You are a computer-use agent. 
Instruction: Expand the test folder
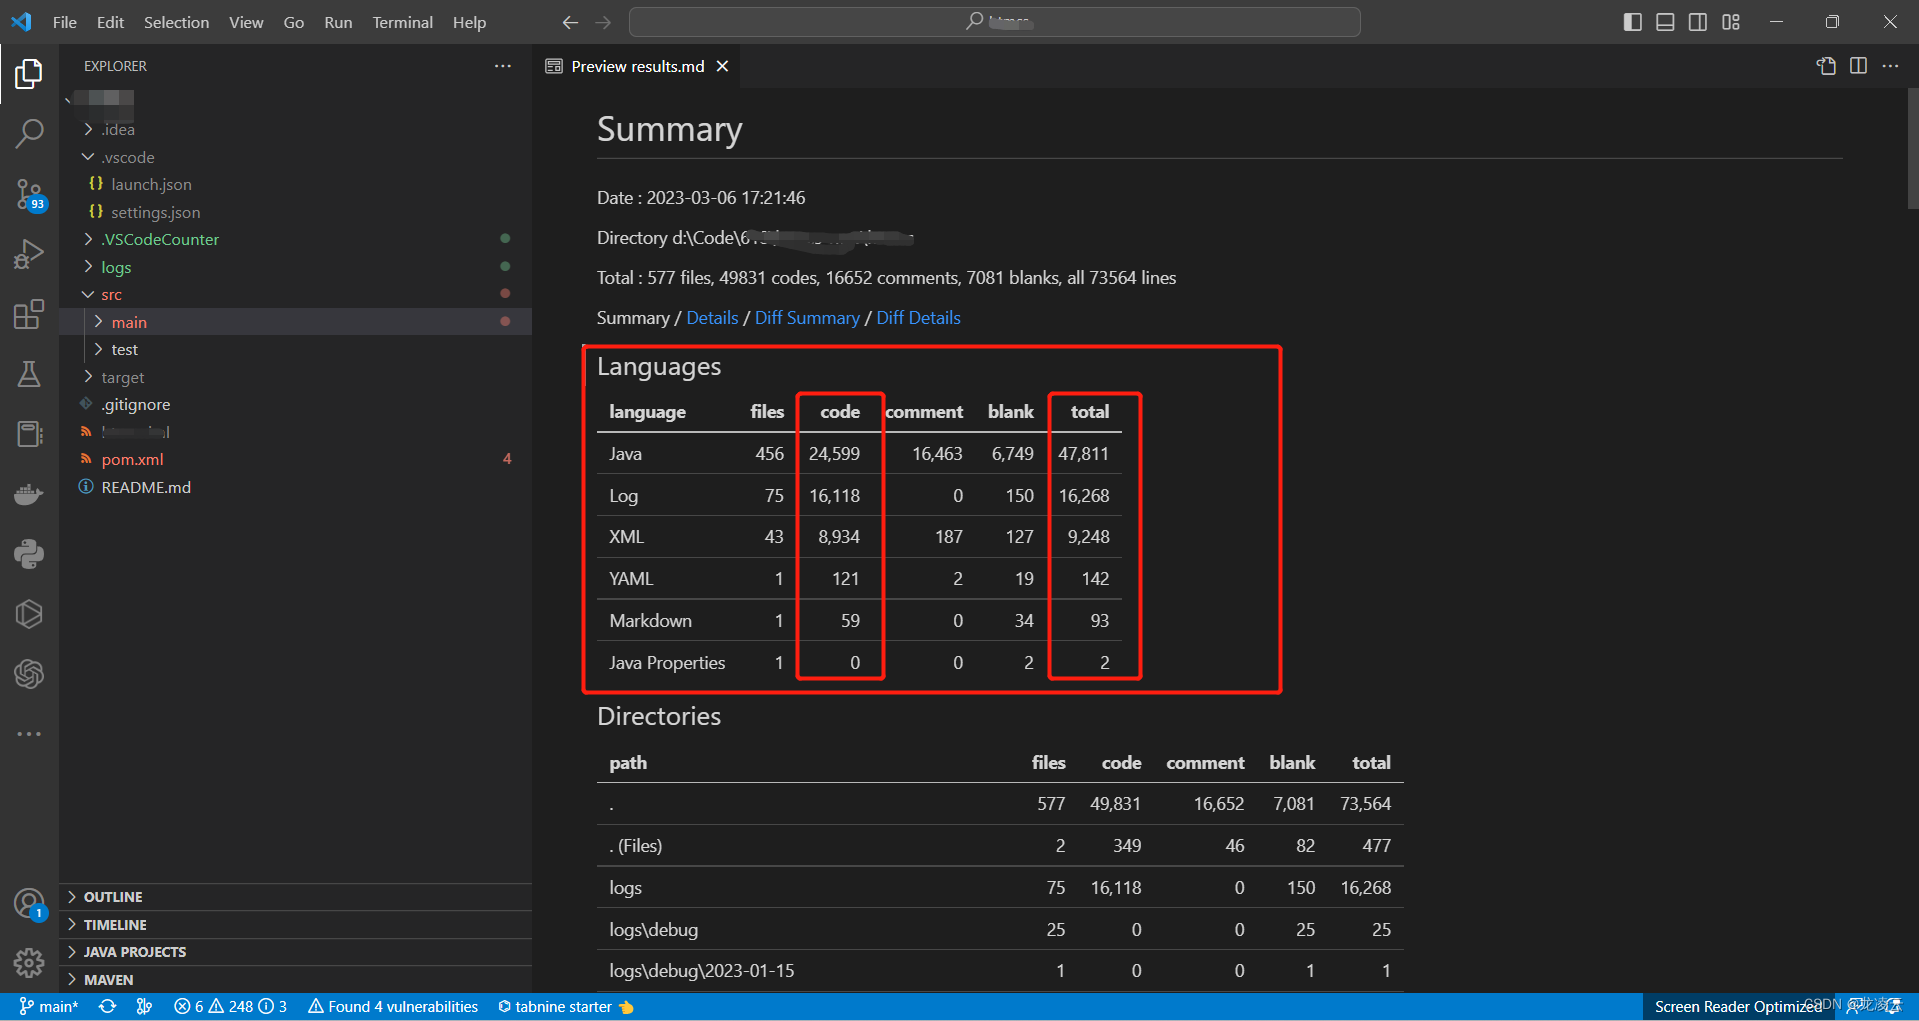(x=296, y=349)
